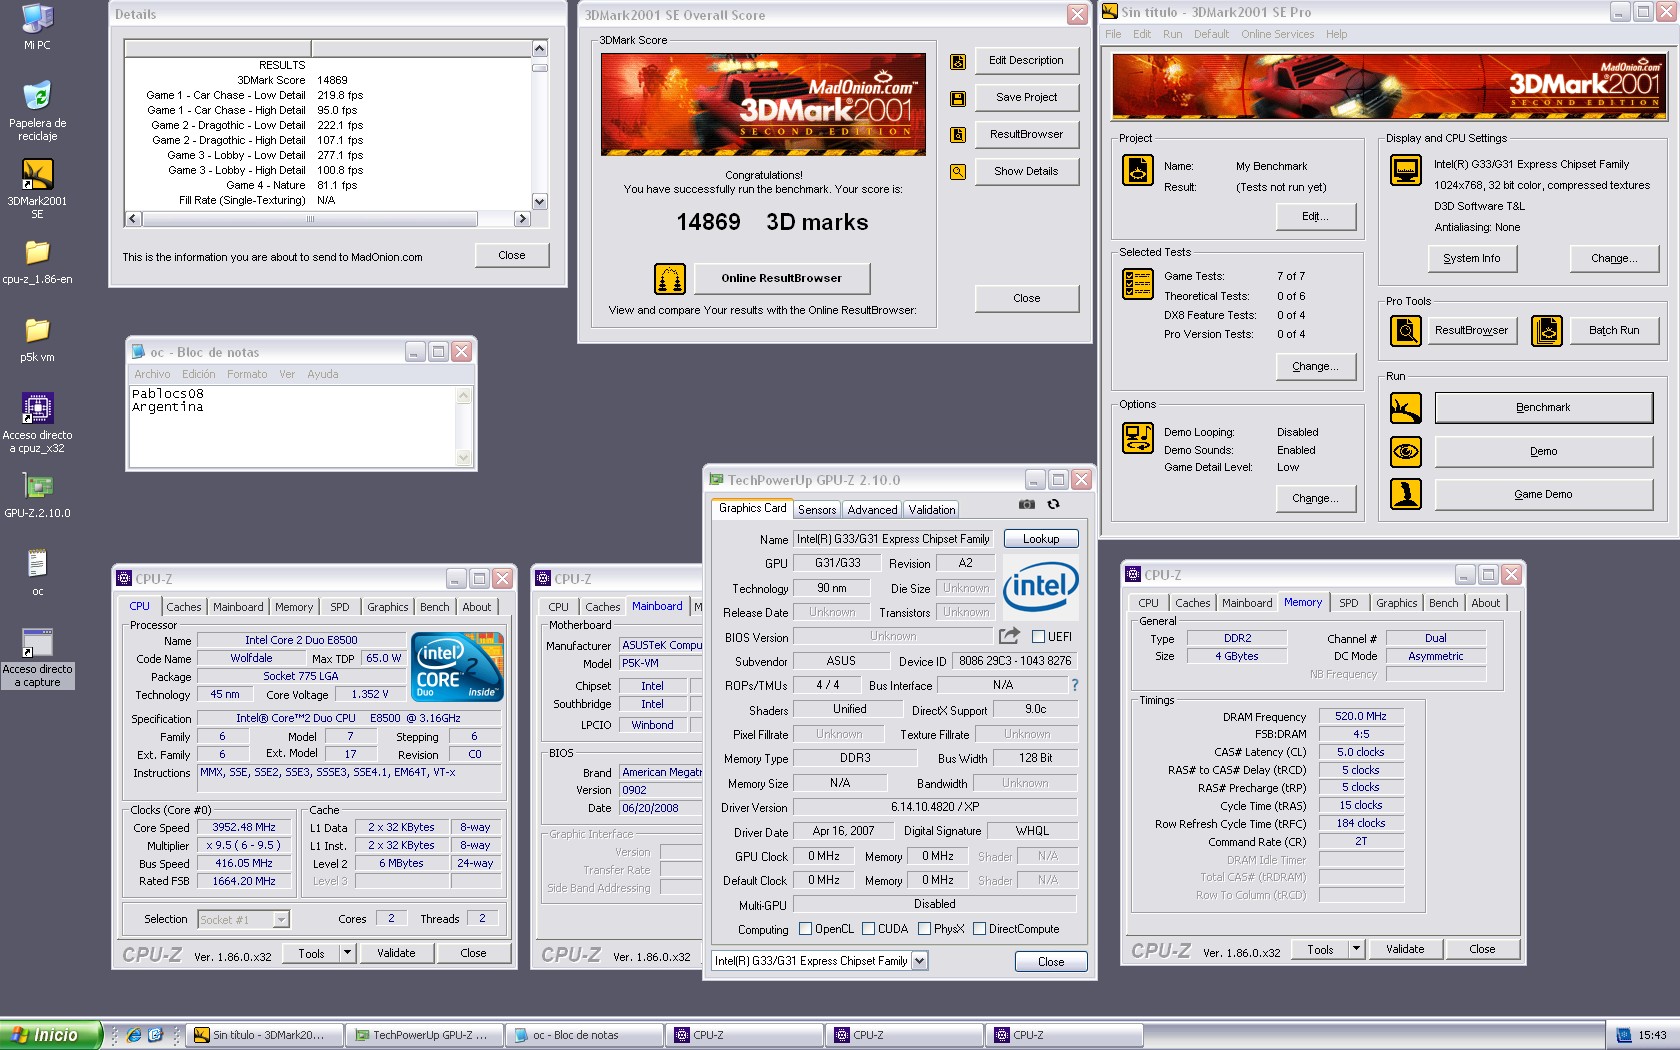
Task: Click Change... button under Selected Tests
Action: (x=1315, y=366)
